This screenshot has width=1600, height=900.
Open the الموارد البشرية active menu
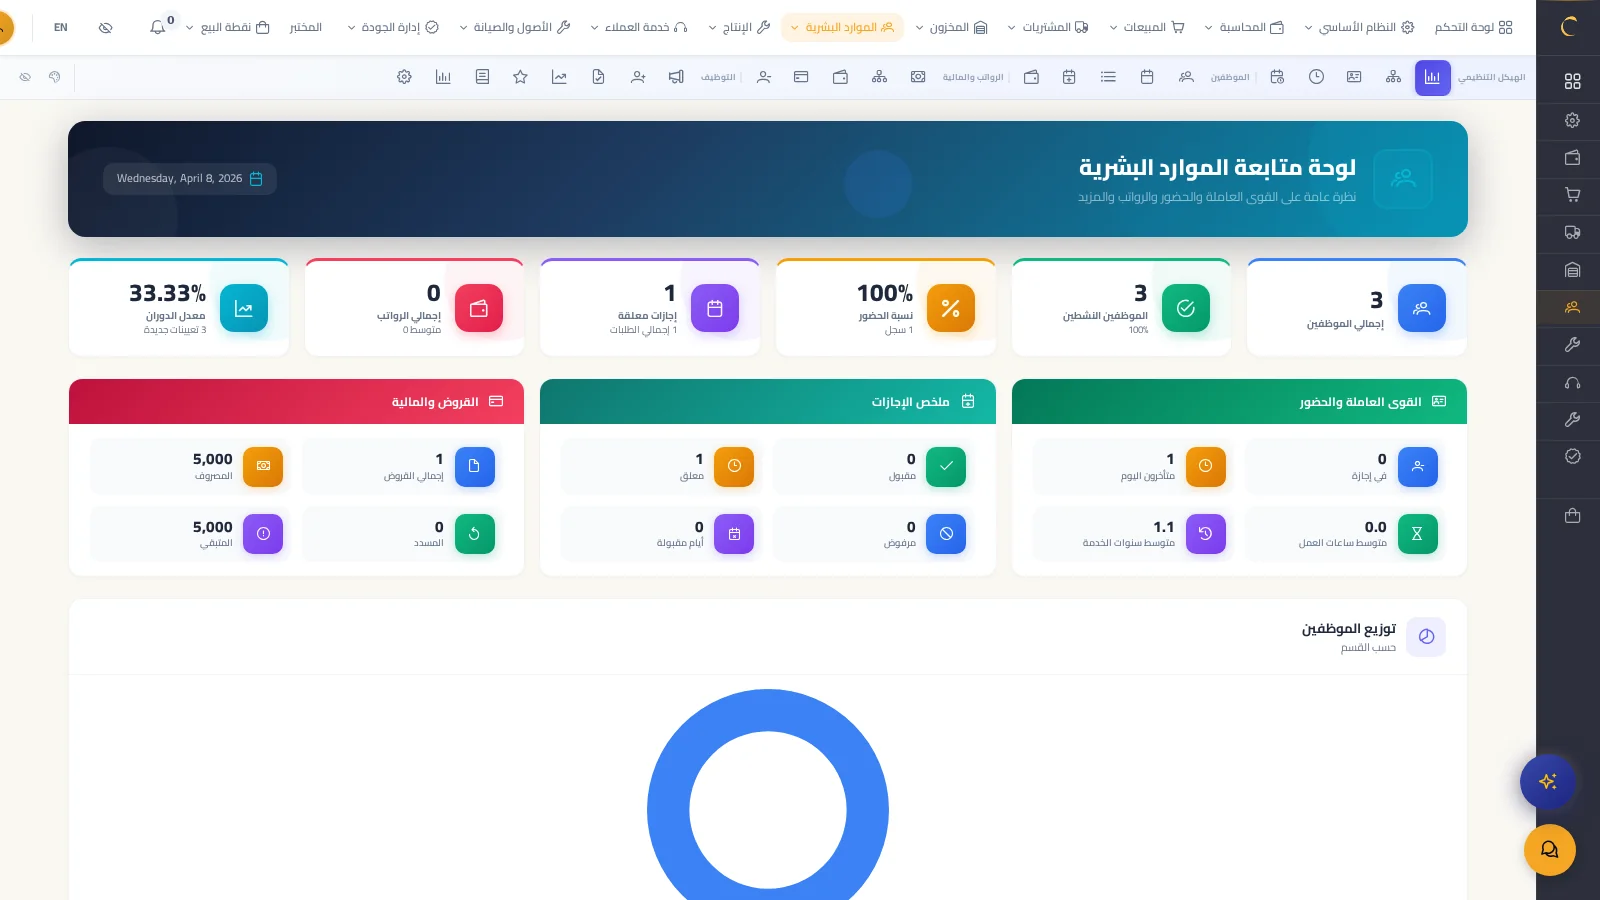(x=842, y=27)
